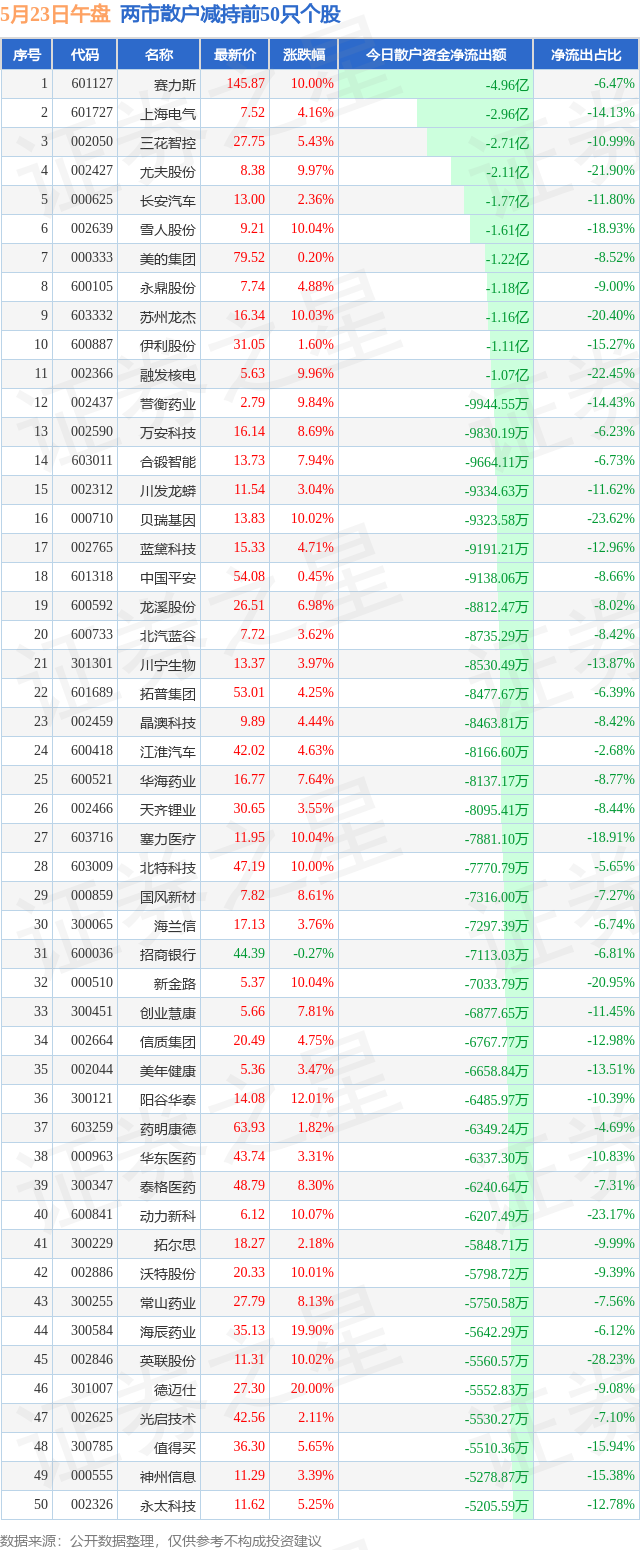Click latest price 26.51
This screenshot has height=1550, width=640.
pyautogui.click(x=249, y=606)
